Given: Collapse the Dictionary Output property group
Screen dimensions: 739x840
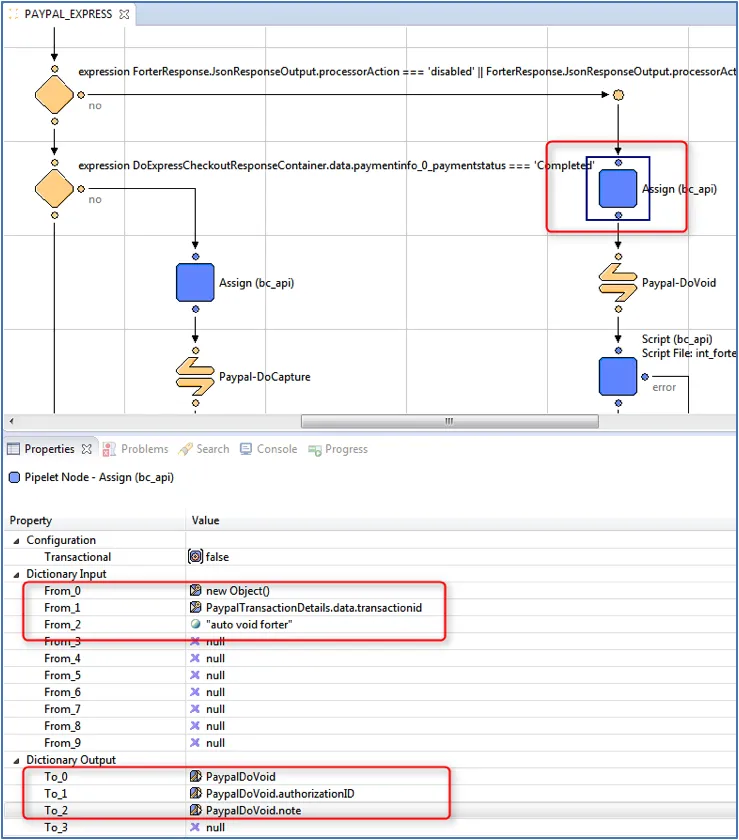Looking at the screenshot, I should (16, 760).
